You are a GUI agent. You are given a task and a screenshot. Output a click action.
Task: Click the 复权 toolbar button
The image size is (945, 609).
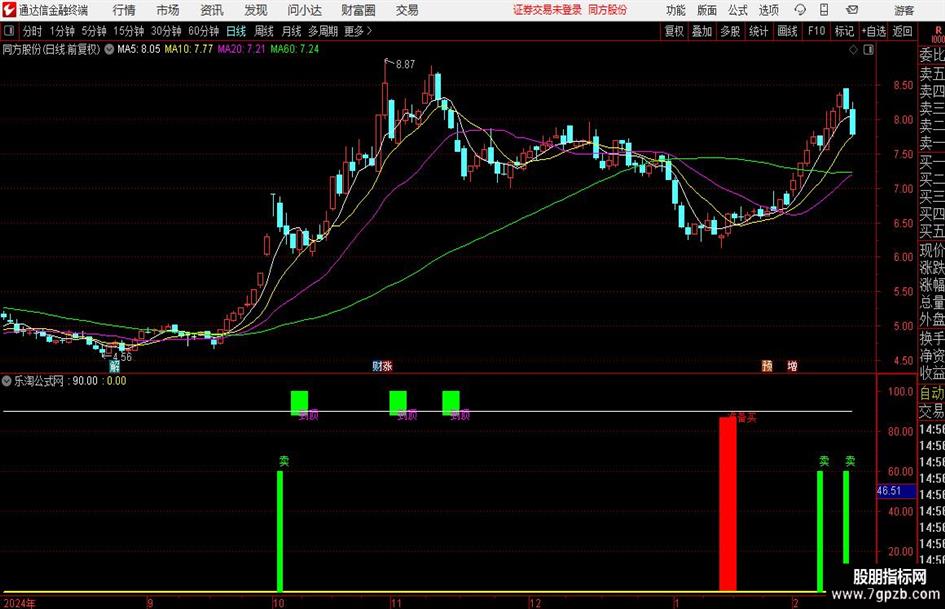[x=674, y=31]
